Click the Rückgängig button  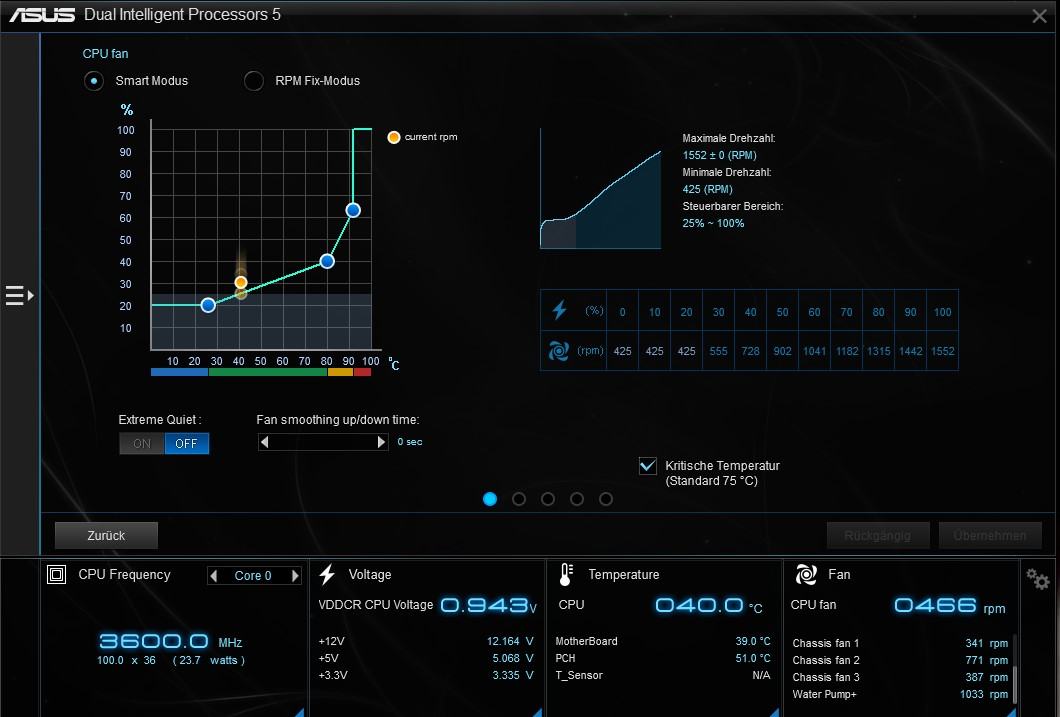[877, 535]
